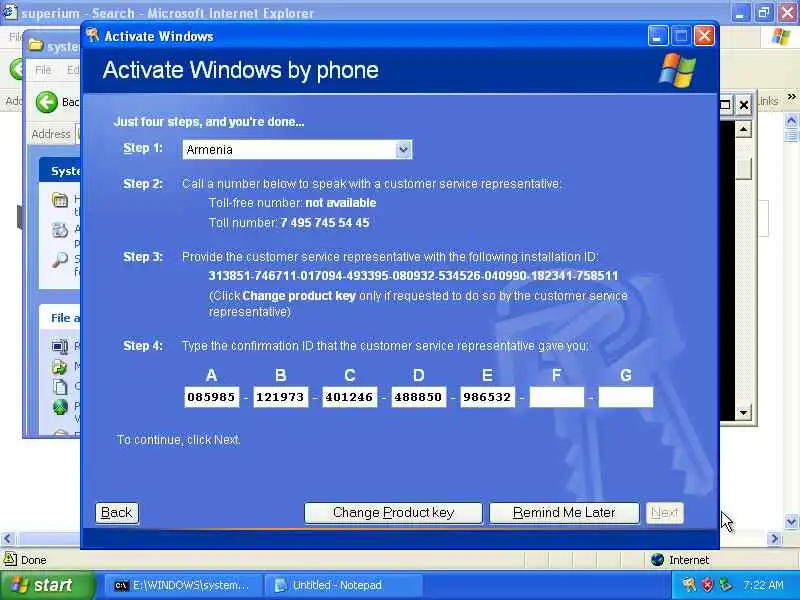Open File menu in the system window

click(43, 70)
